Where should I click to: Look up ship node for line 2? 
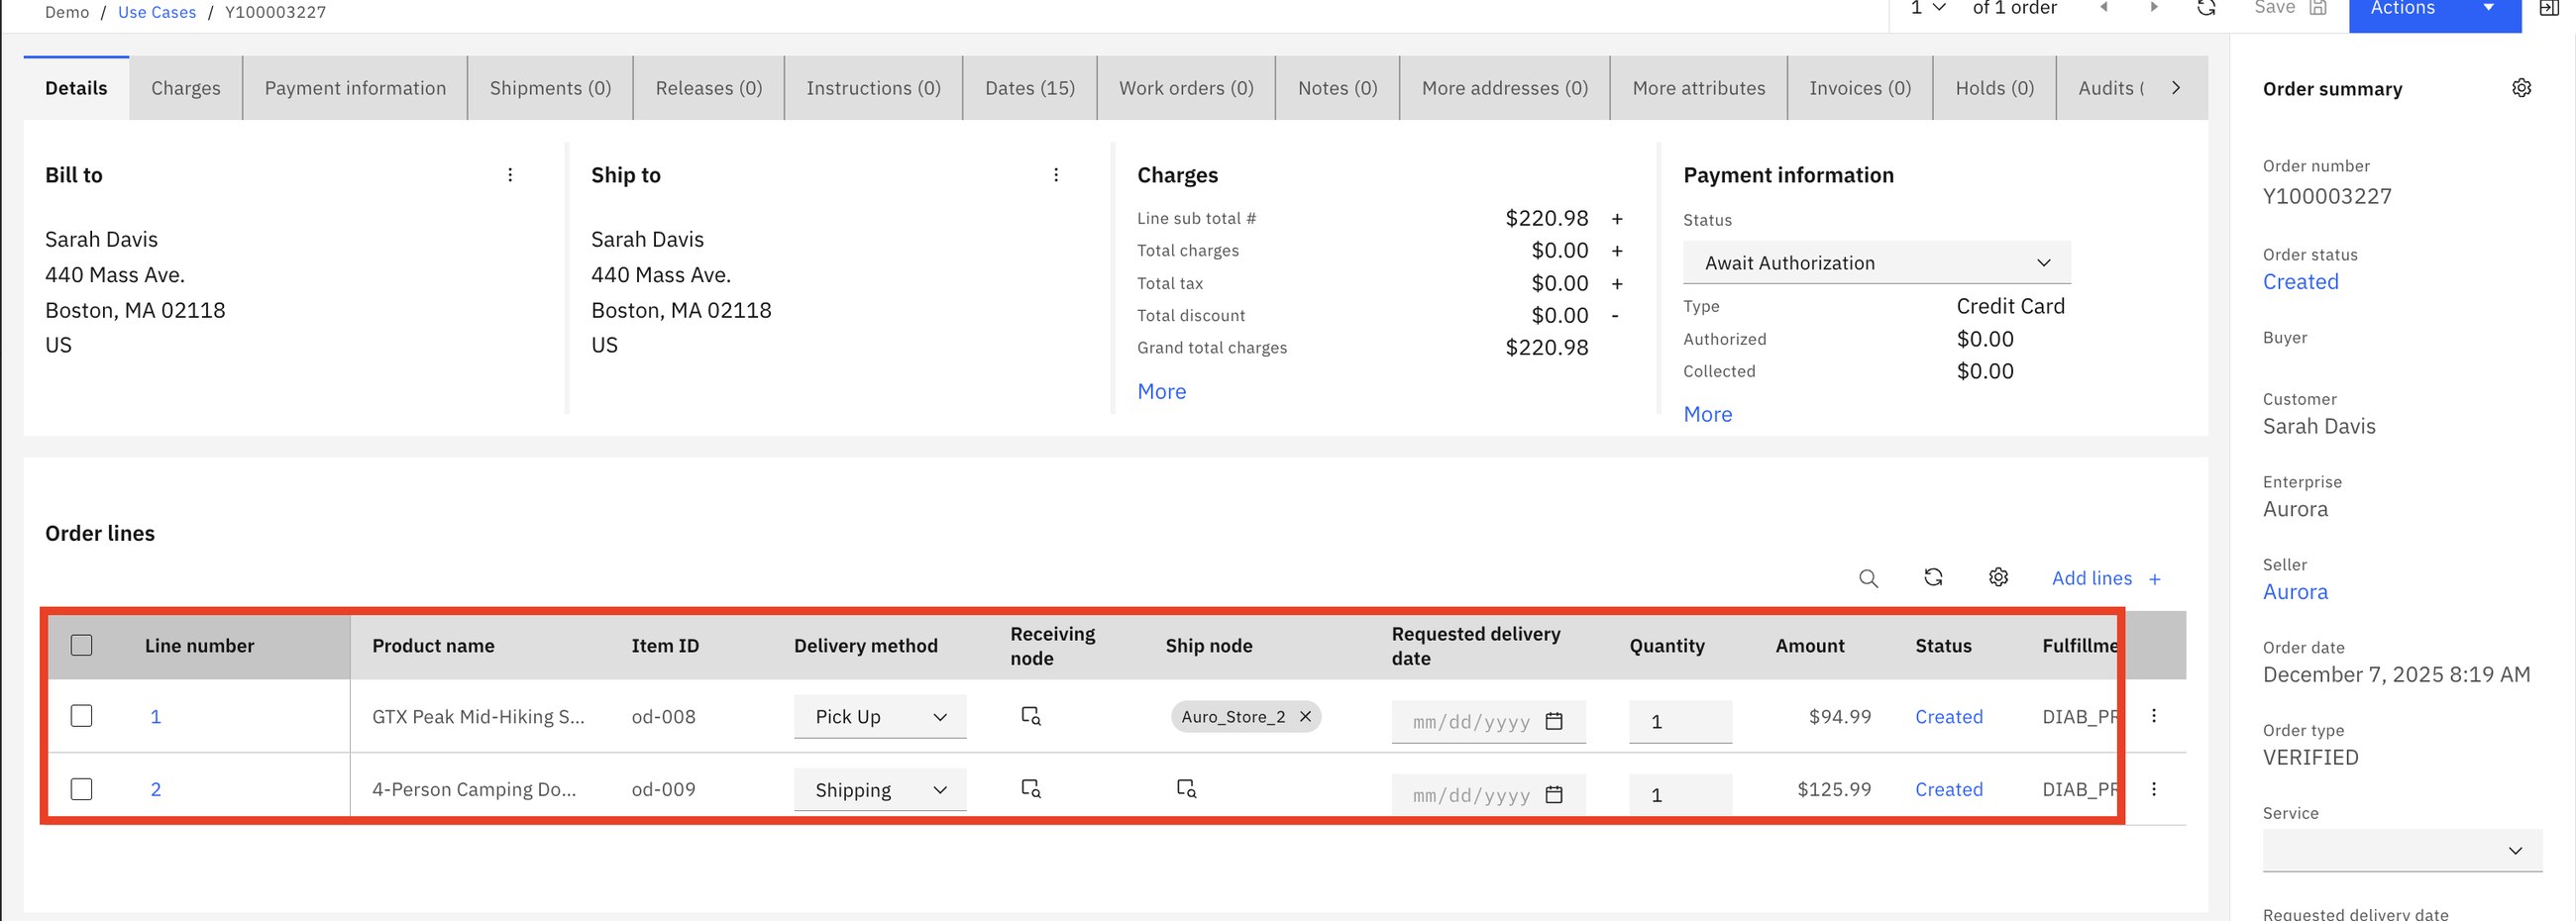click(1186, 789)
